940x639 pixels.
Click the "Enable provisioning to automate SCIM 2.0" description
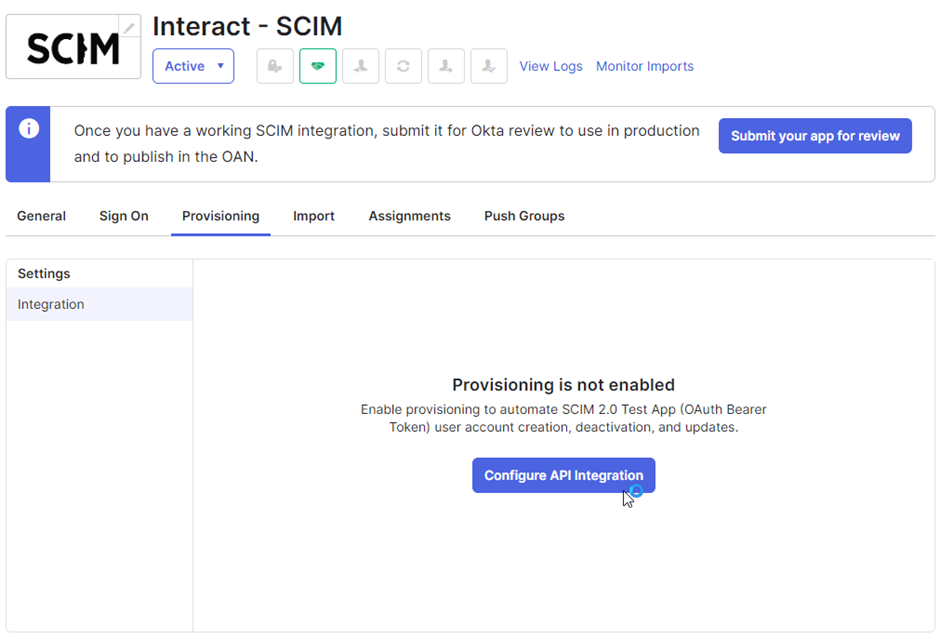[564, 418]
